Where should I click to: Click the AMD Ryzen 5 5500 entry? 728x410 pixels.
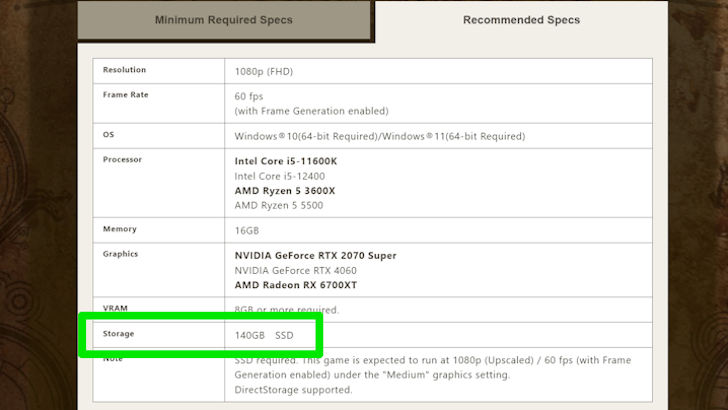point(280,205)
